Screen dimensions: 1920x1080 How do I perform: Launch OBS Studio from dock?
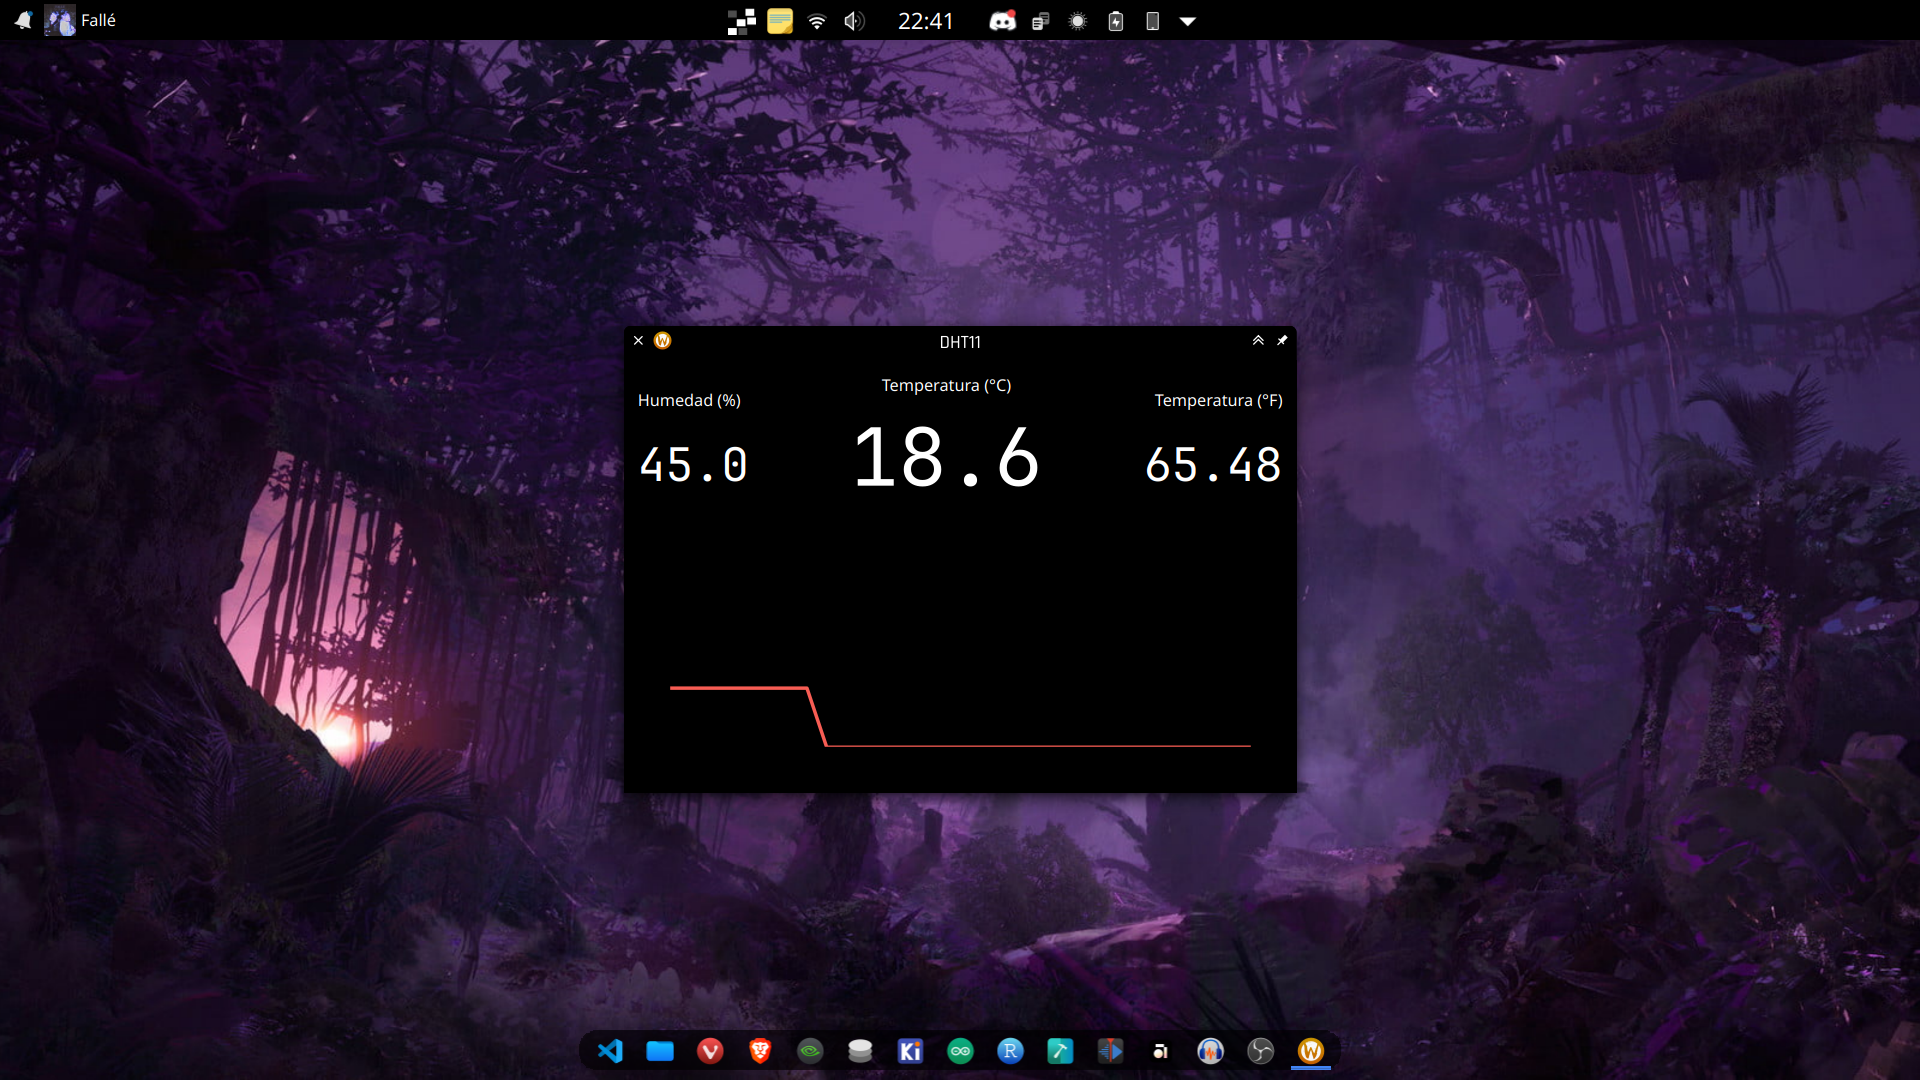(1260, 1051)
